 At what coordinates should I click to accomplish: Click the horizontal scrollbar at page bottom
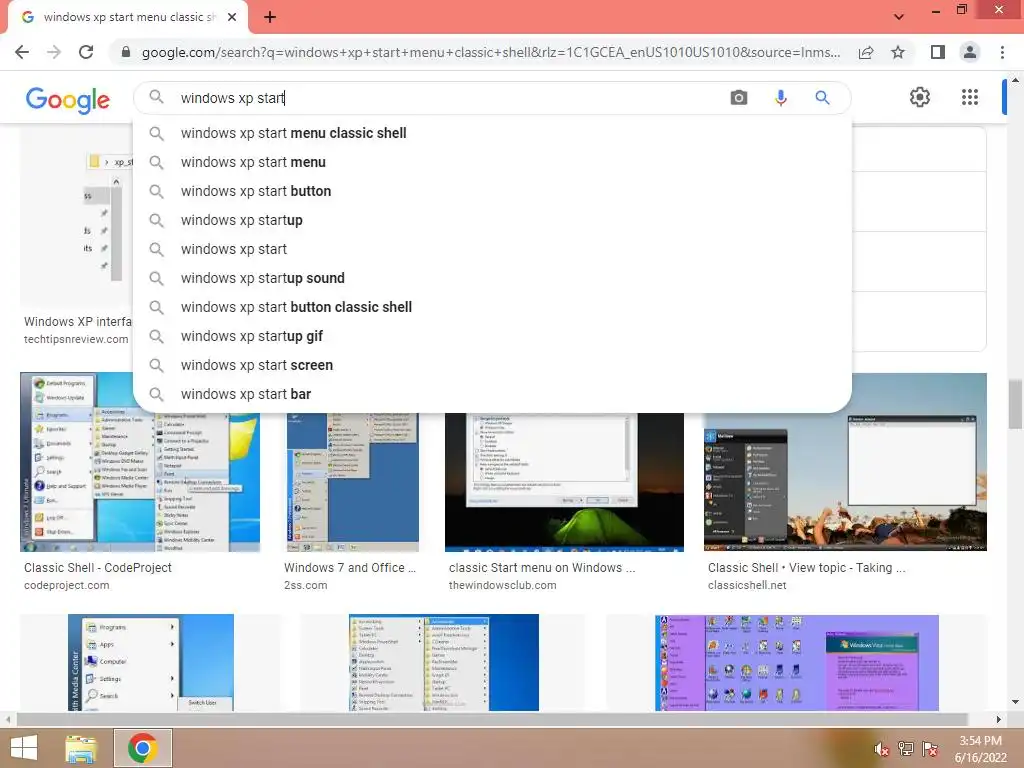click(491, 719)
